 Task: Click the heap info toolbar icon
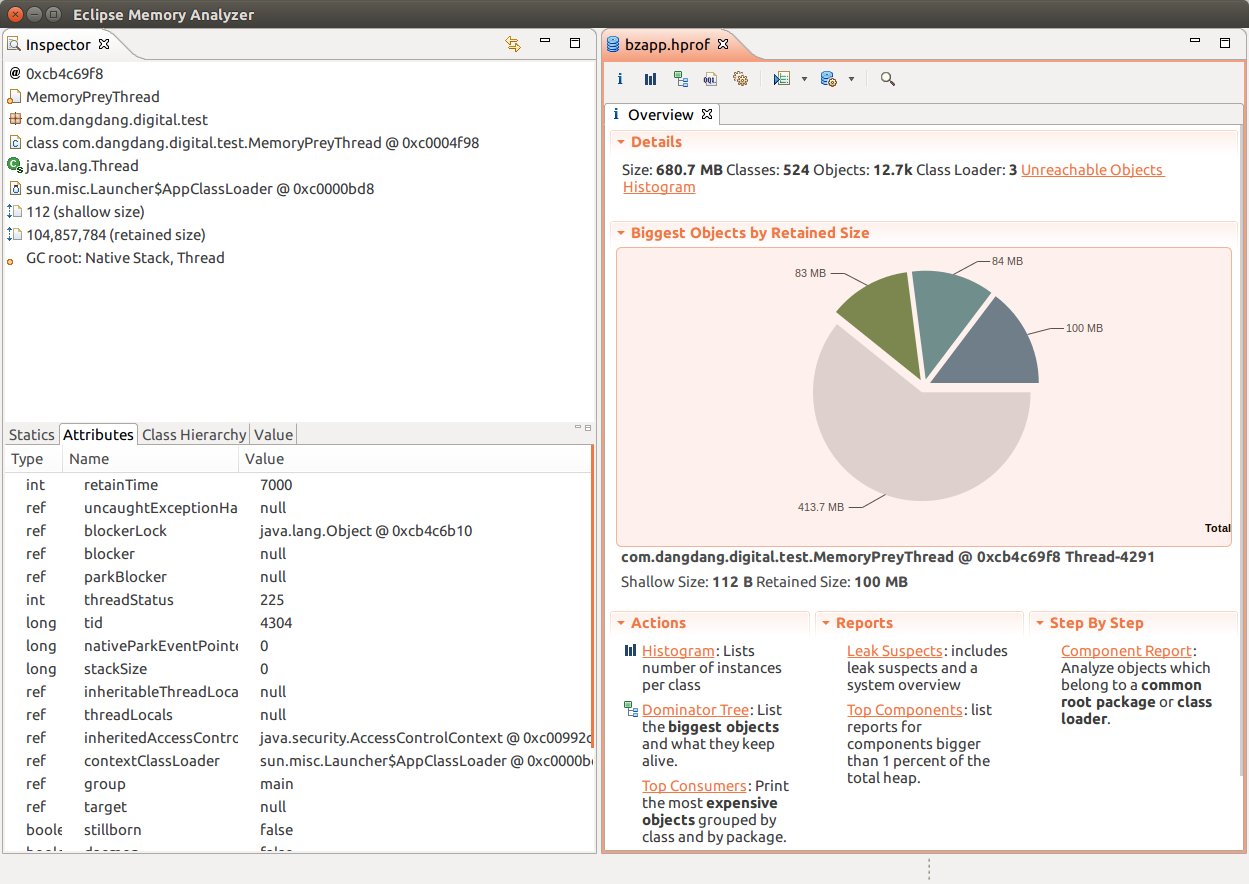tap(620, 79)
